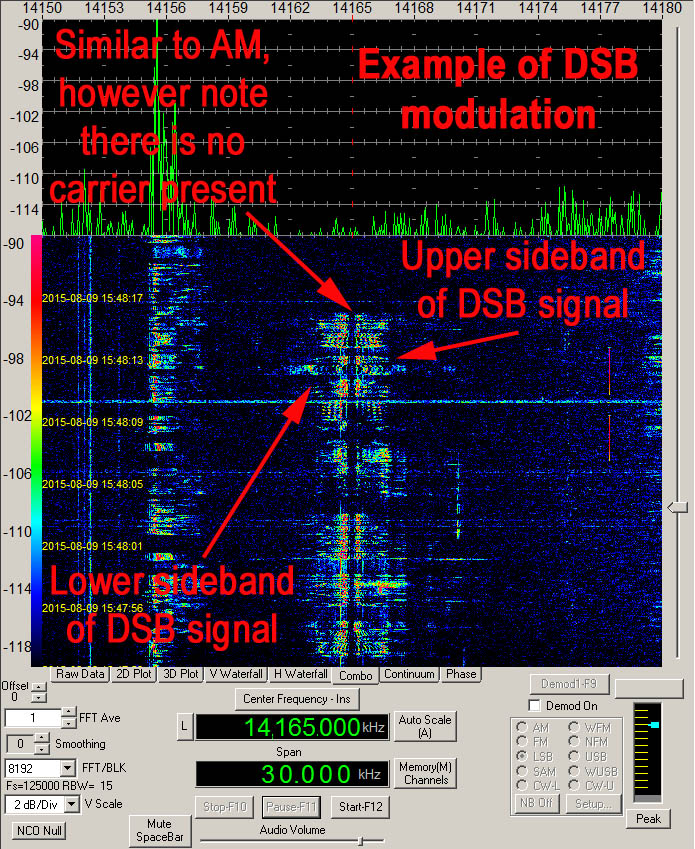Click the Auto Scale (A) button
The width and height of the screenshot is (695, 849).
425,726
